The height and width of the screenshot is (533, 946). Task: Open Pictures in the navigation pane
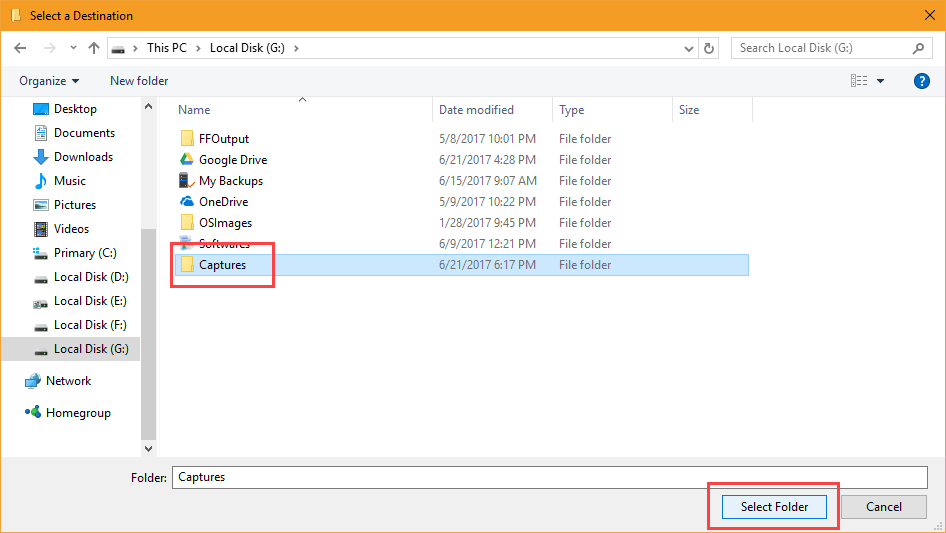point(74,205)
